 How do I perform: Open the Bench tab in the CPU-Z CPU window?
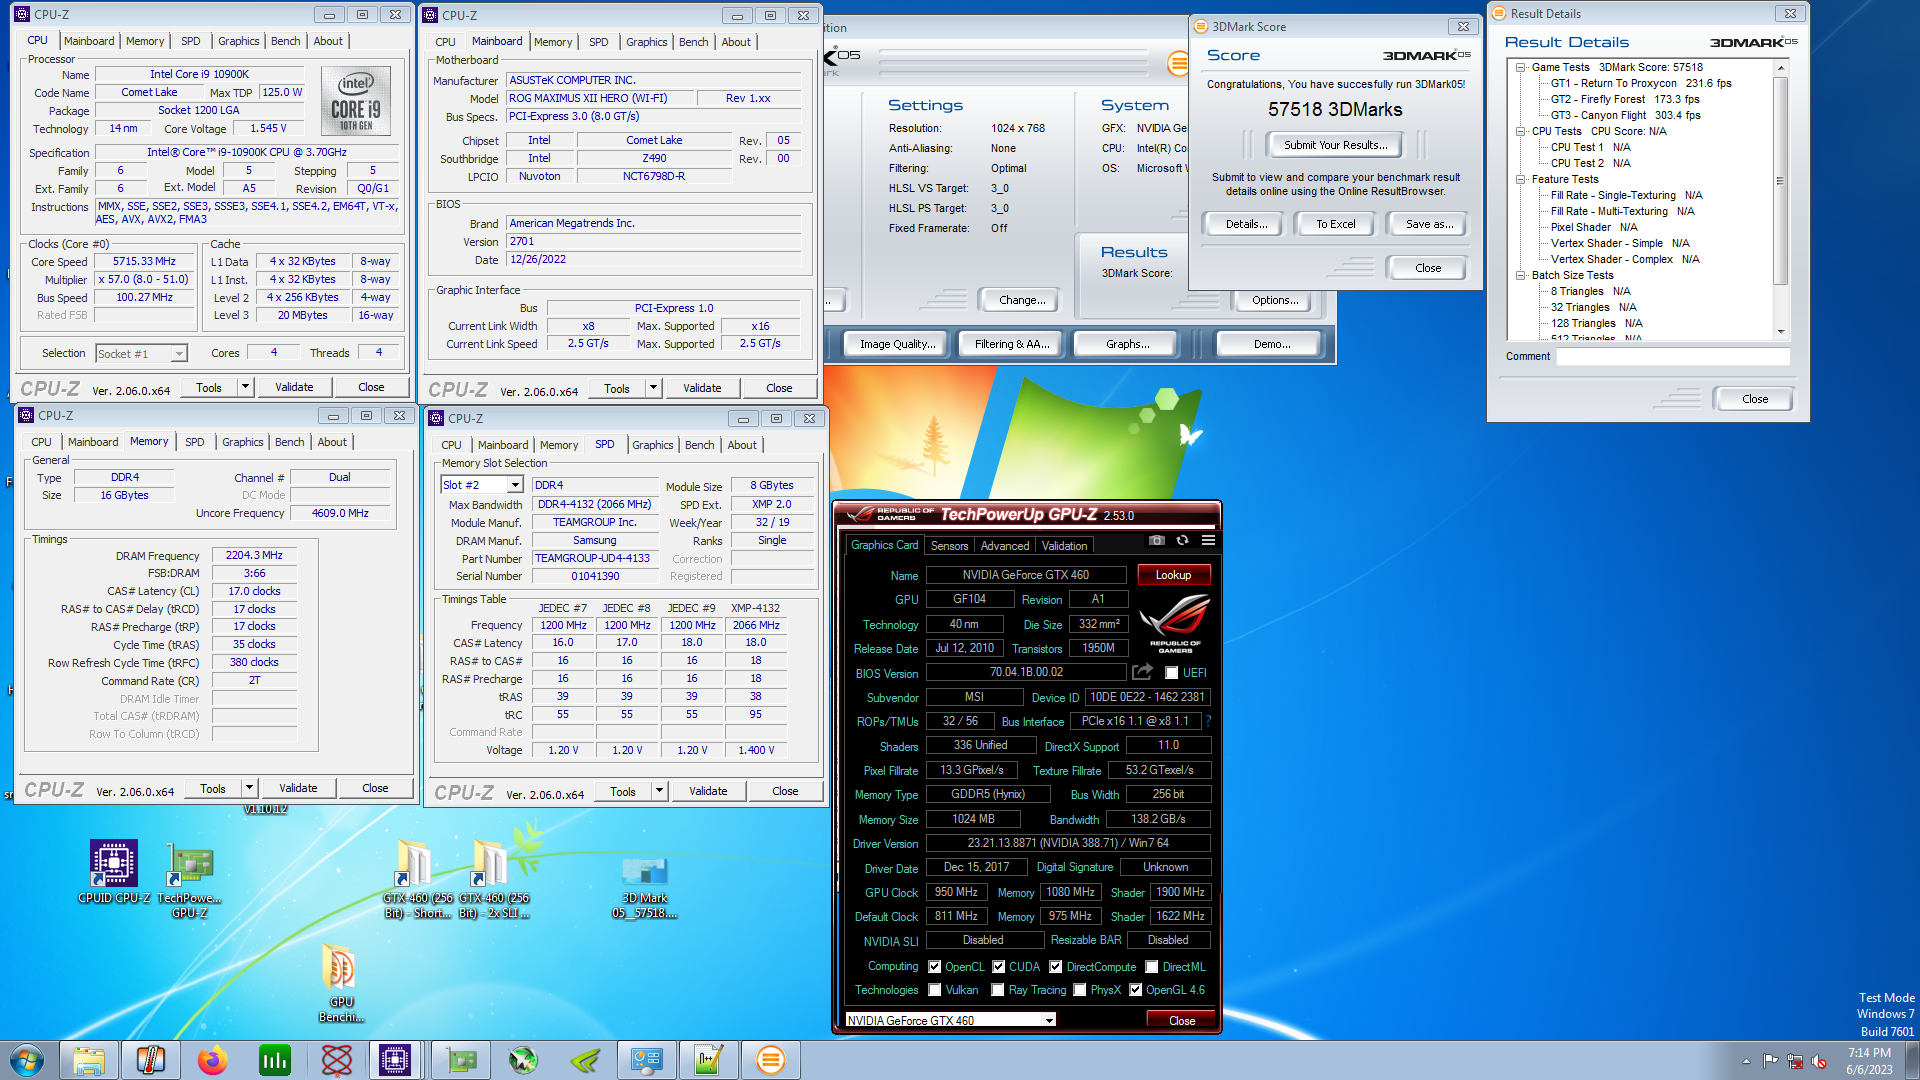pyautogui.click(x=286, y=41)
